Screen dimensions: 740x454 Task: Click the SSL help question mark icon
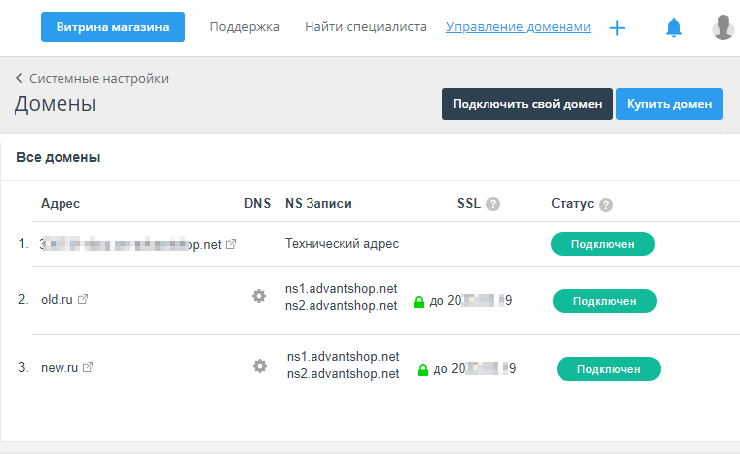(493, 204)
